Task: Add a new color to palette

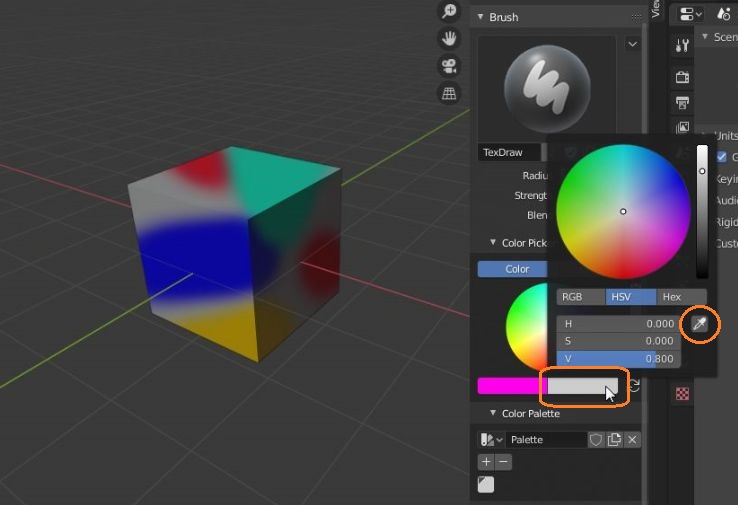Action: click(x=486, y=462)
